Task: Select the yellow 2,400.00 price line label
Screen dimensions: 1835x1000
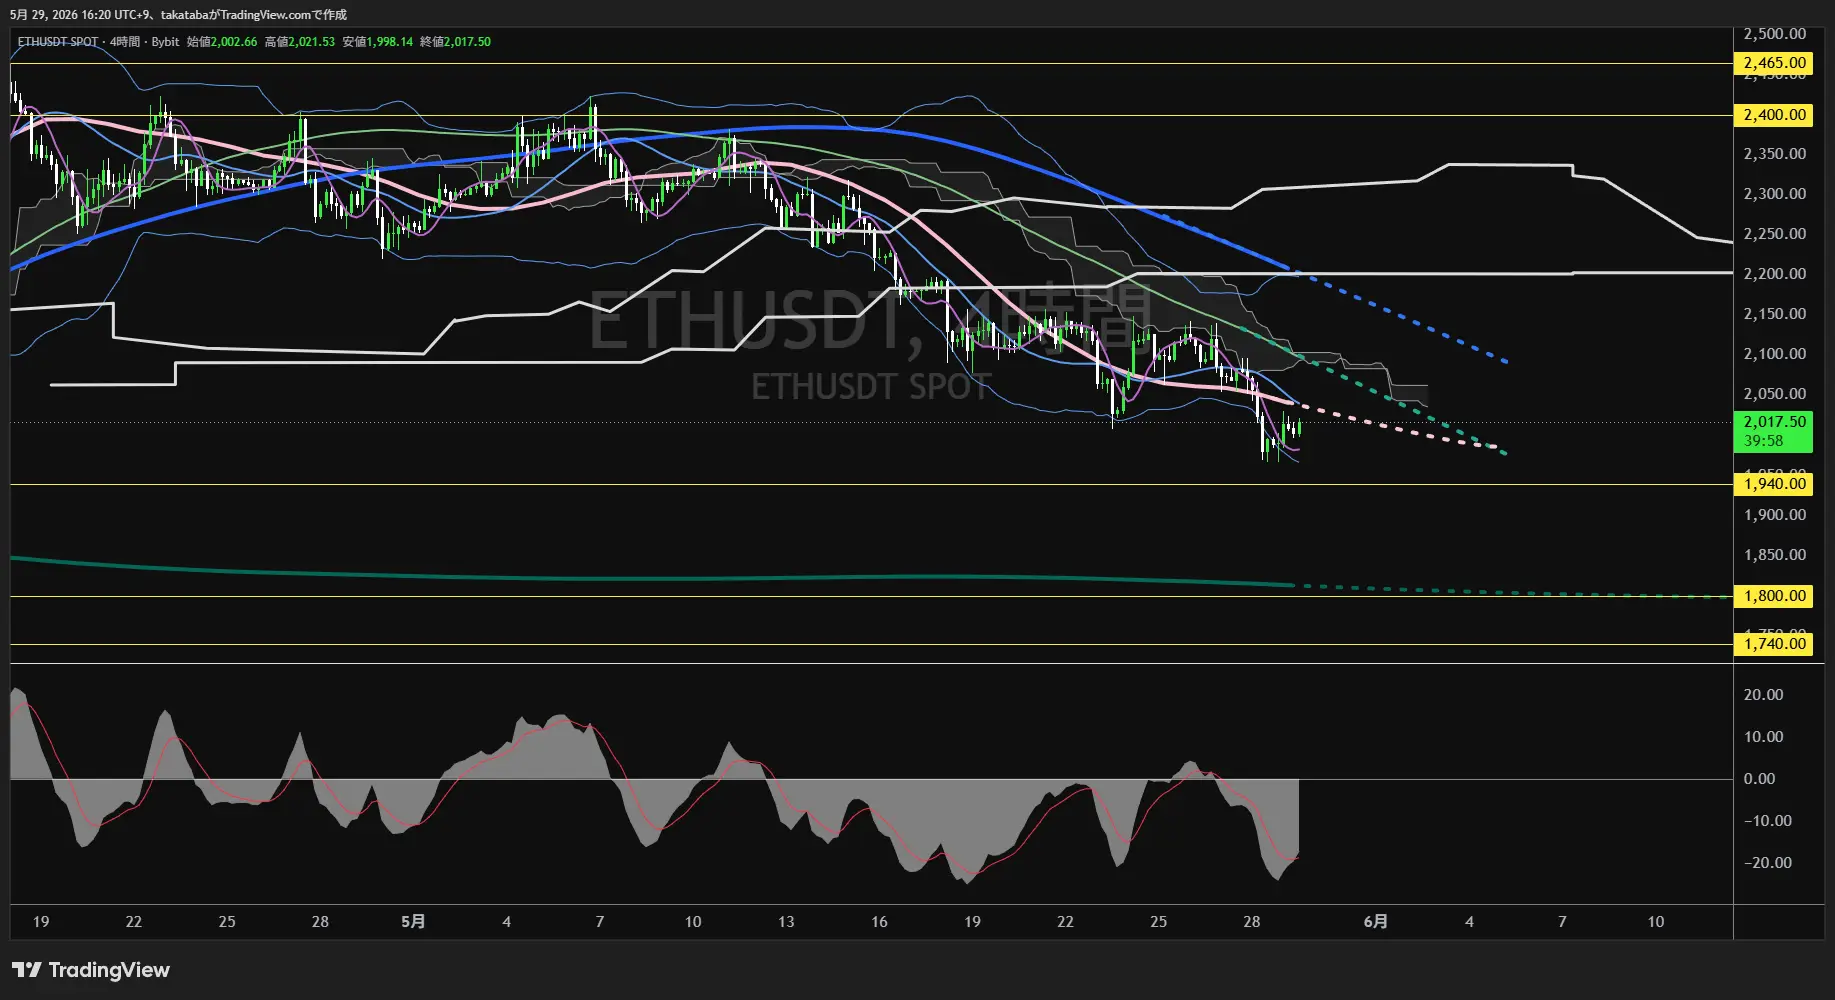Action: [x=1774, y=115]
